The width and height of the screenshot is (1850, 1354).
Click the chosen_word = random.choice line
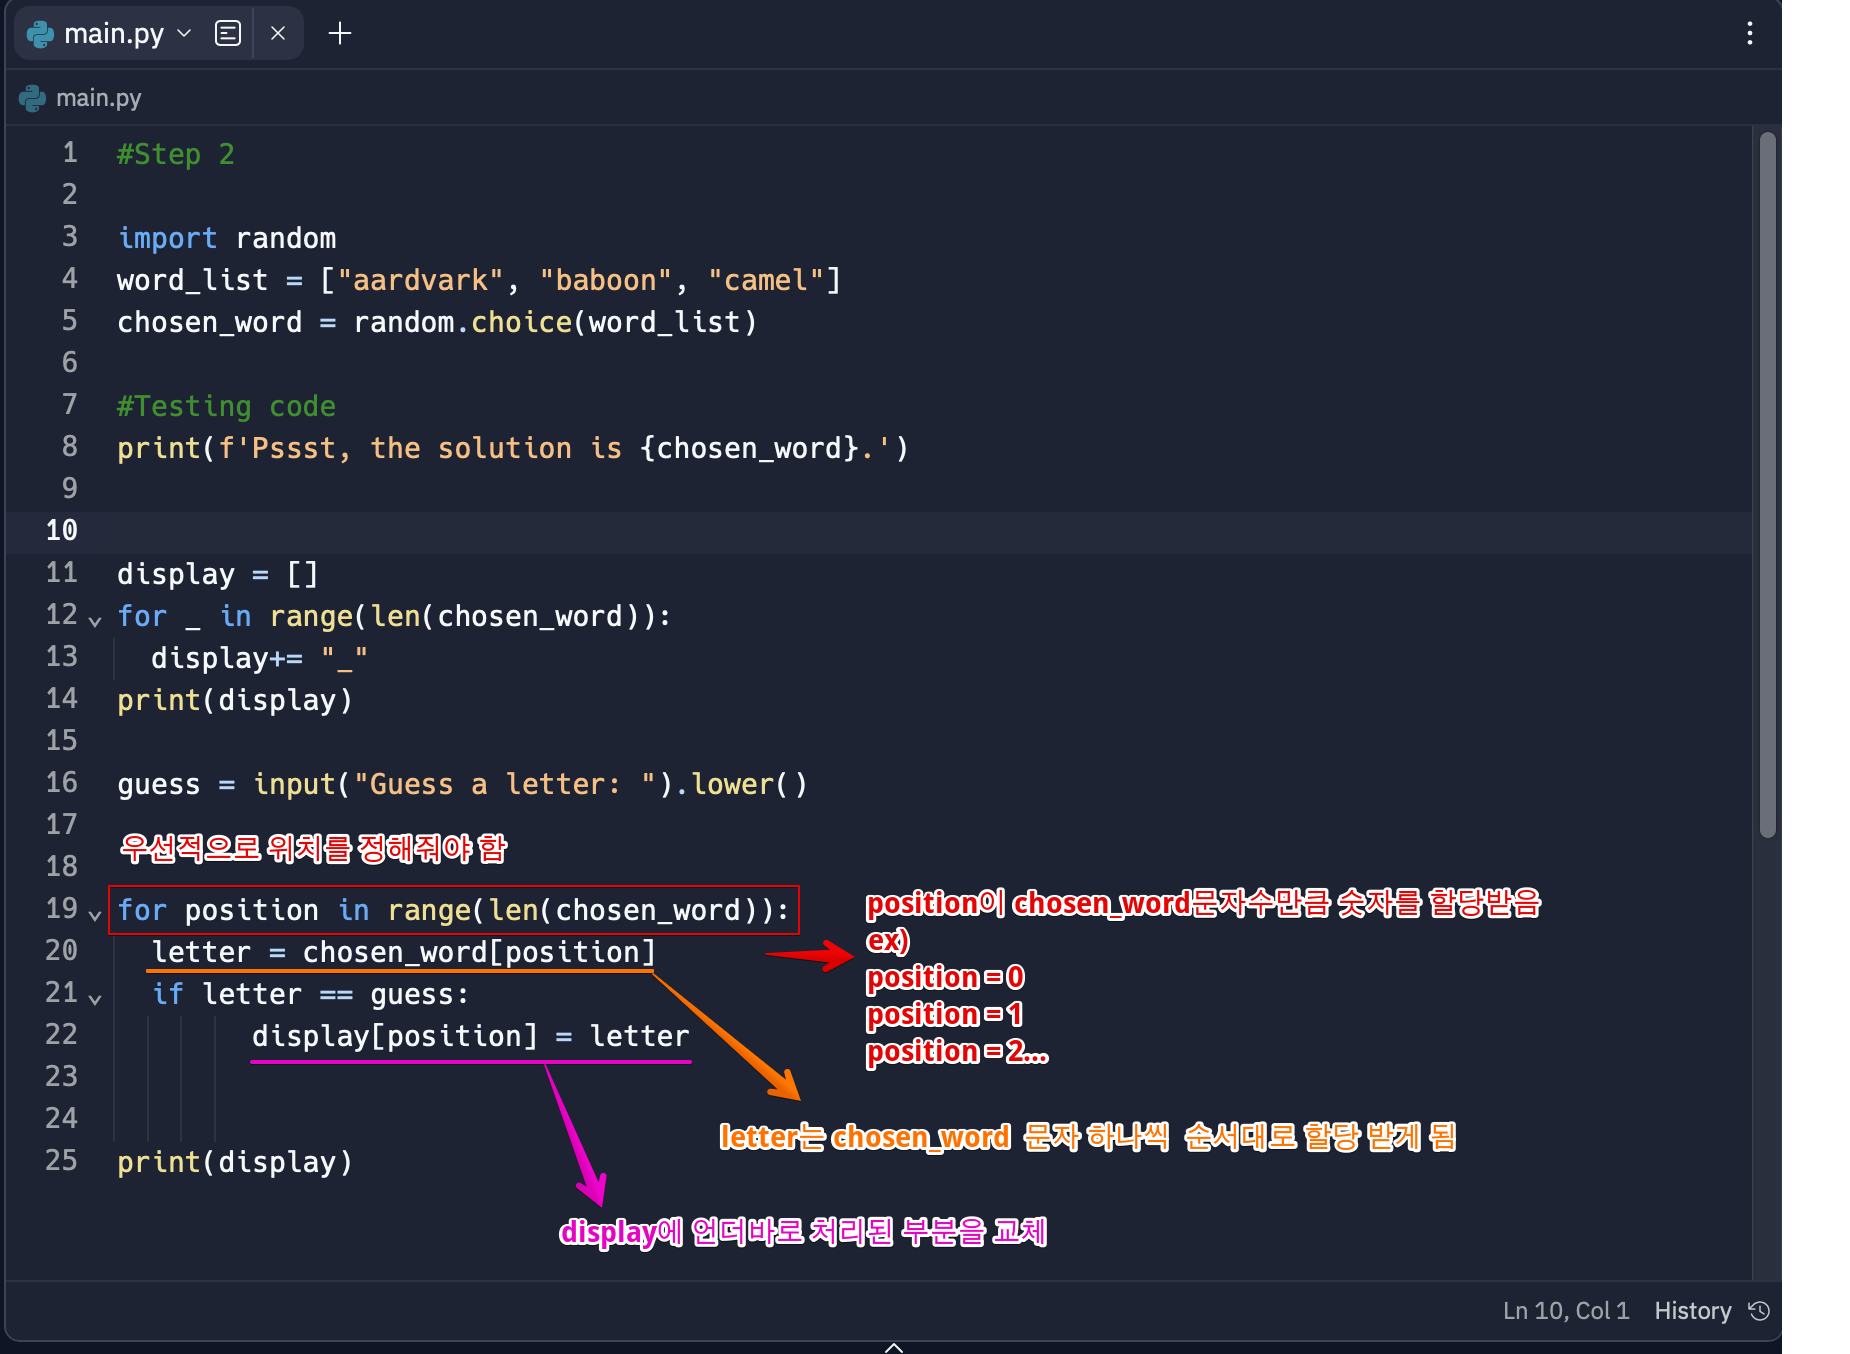point(437,322)
